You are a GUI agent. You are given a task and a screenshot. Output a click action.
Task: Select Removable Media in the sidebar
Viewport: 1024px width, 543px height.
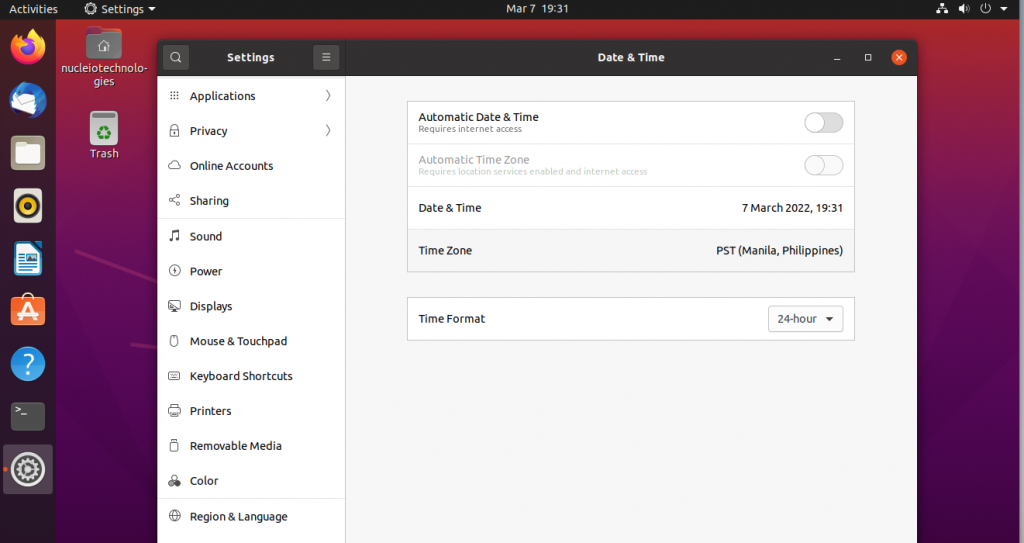pos(251,446)
